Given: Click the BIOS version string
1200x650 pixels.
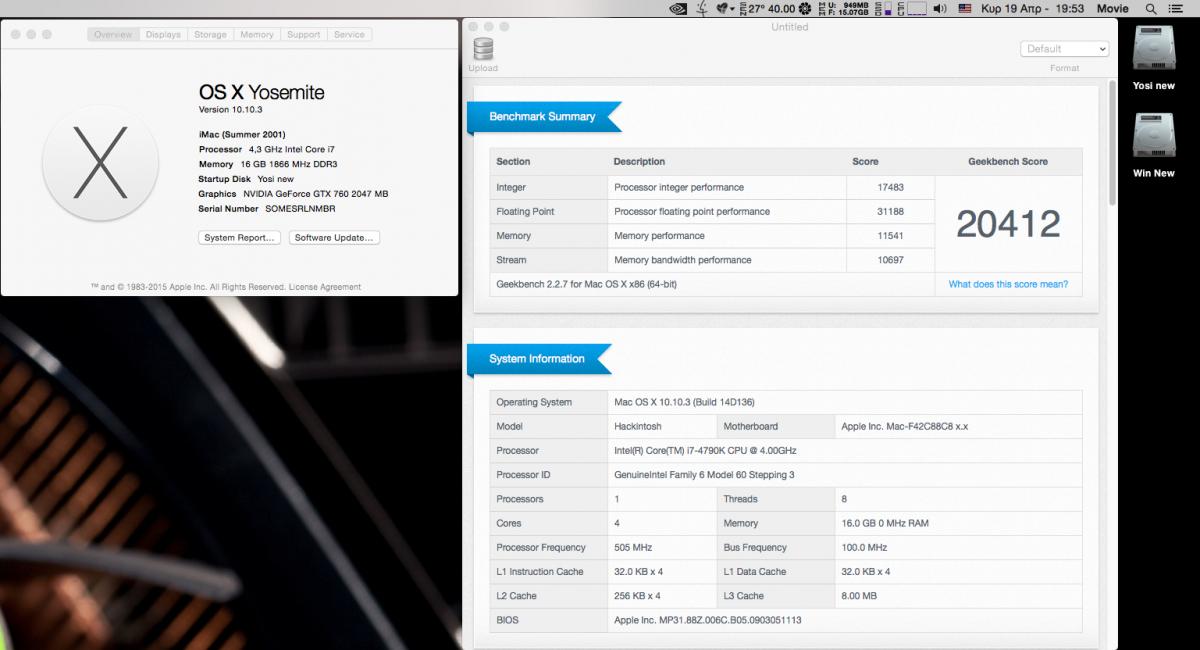Looking at the screenshot, I should (x=708, y=620).
